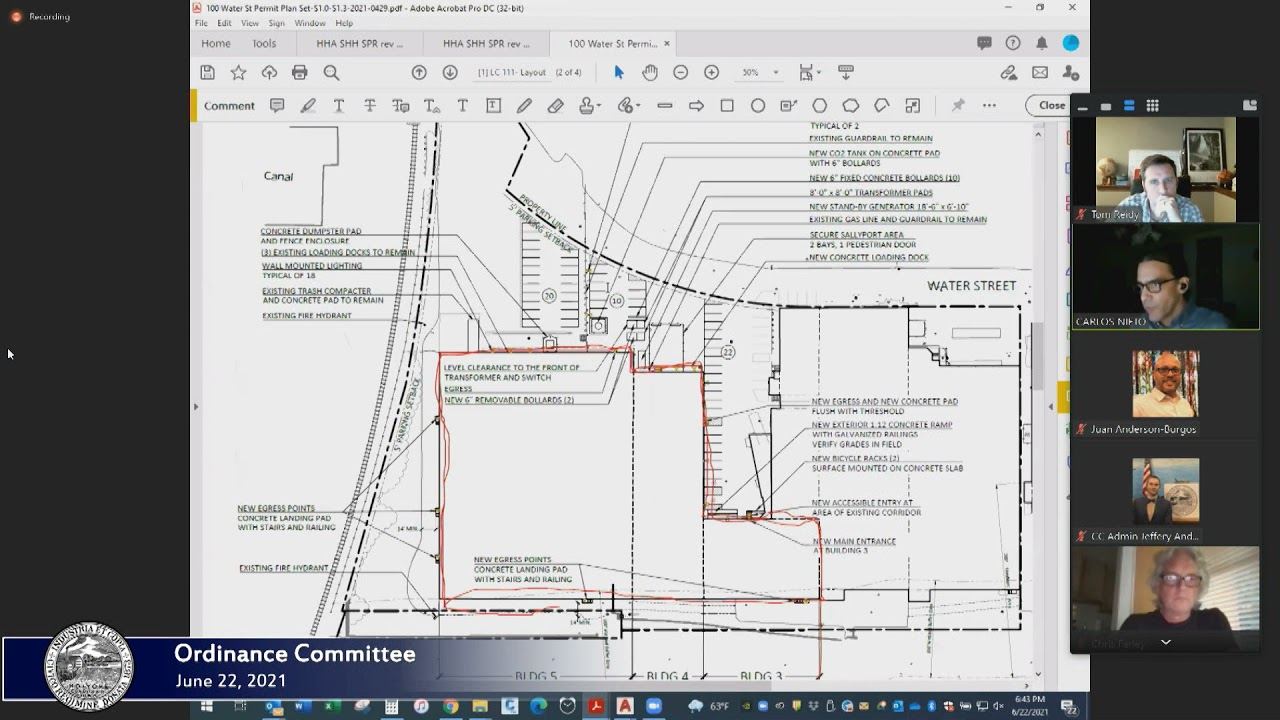1280x720 pixels.
Task: Open the notifications bell
Action: (x=1041, y=43)
